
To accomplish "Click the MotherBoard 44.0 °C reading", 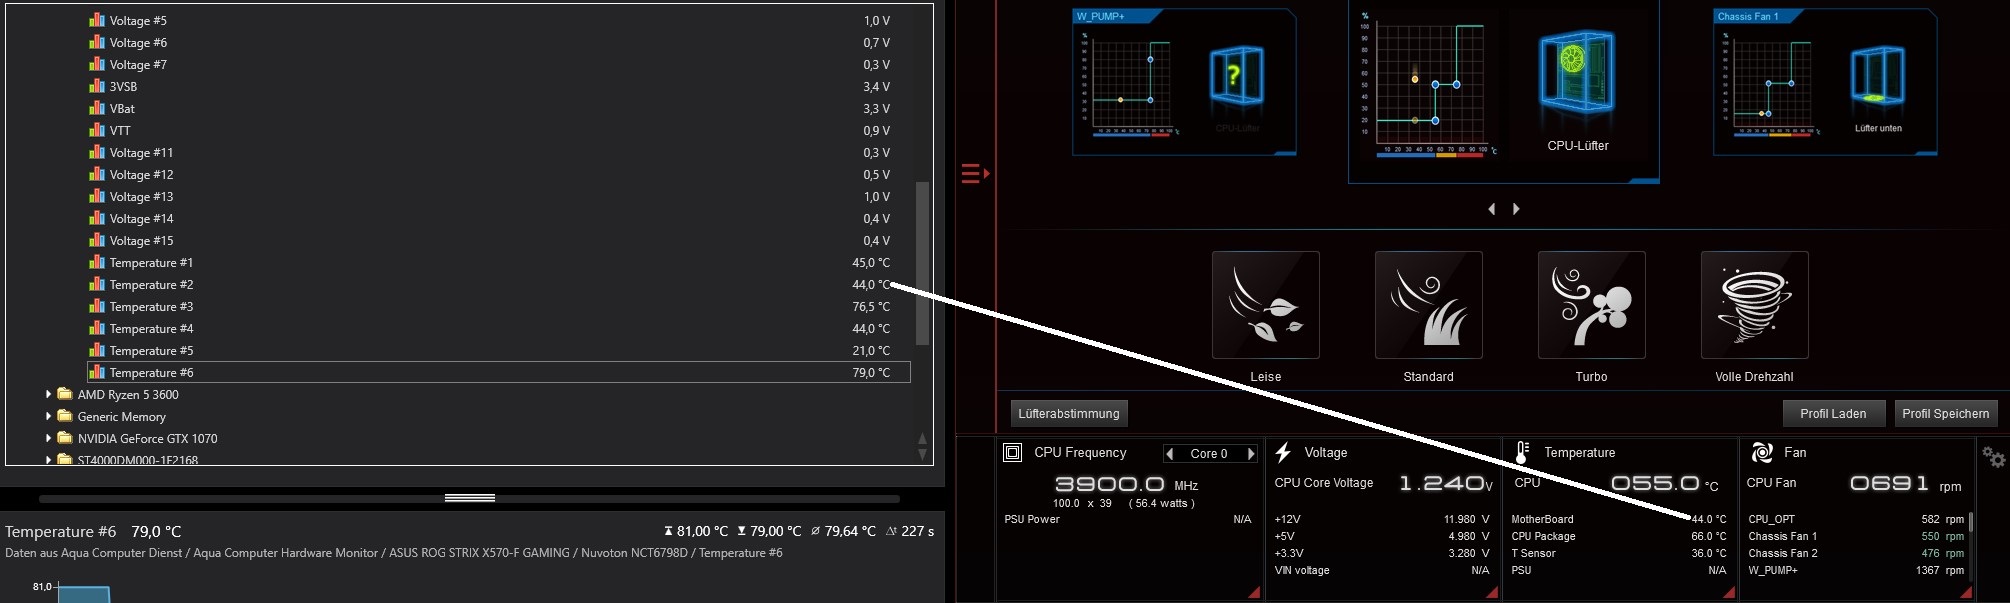I will [x=1709, y=519].
